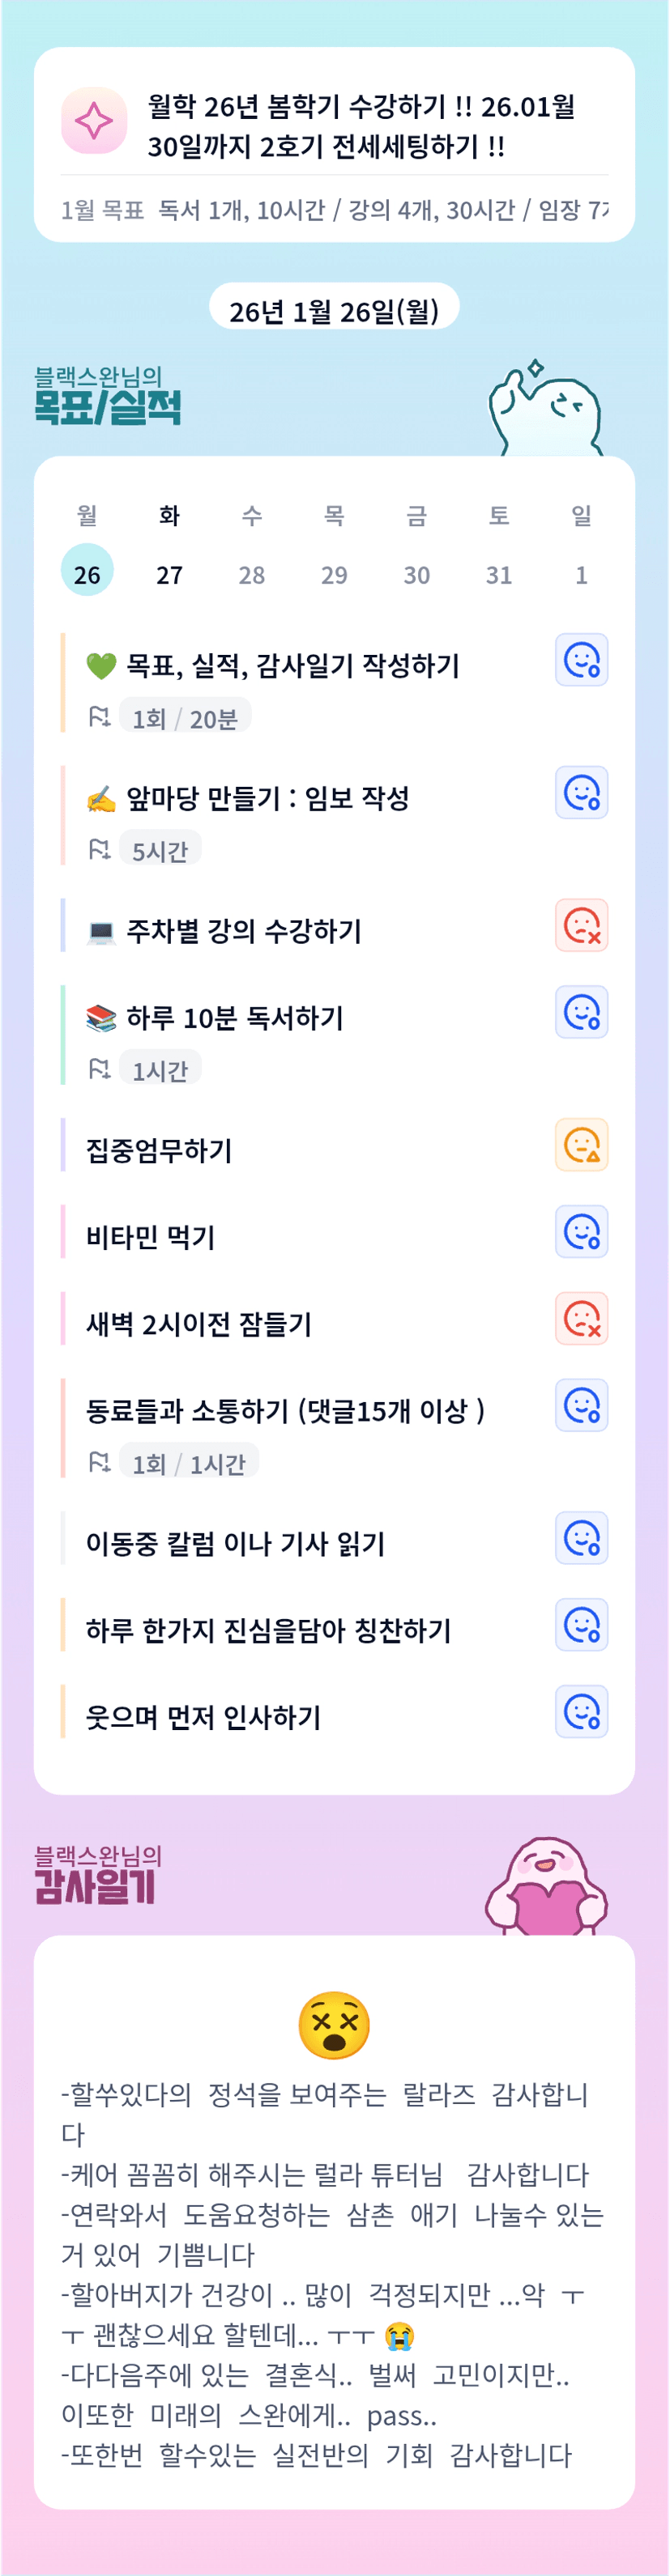This screenshot has width=670, height=2576.
Task: Expand the 동료들과 소통하기 goal entry
Action: point(285,1410)
